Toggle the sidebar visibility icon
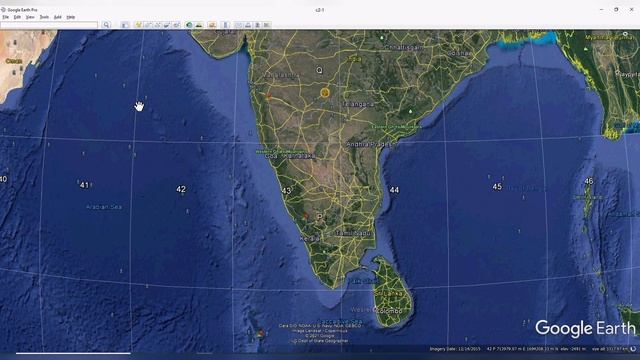The width and height of the screenshot is (640, 360). pos(125,25)
